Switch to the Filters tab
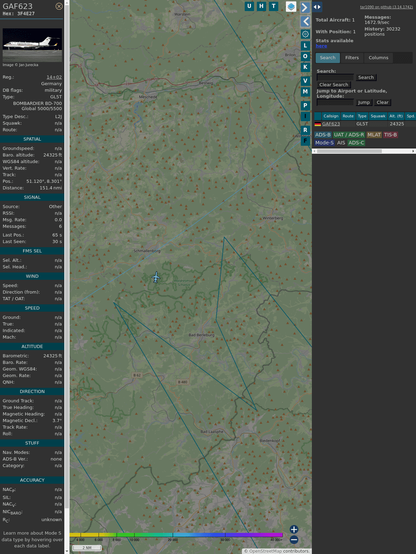 pos(352,58)
